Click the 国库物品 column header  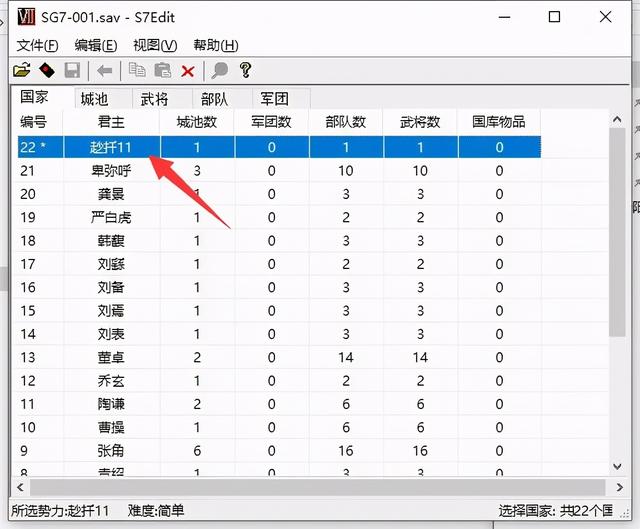[x=499, y=122]
